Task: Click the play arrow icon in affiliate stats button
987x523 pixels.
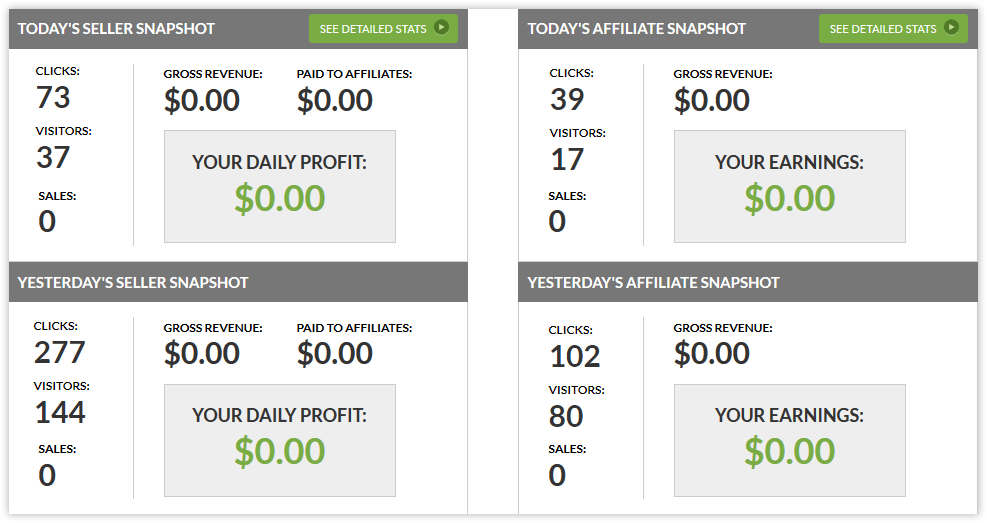Action: (951, 28)
